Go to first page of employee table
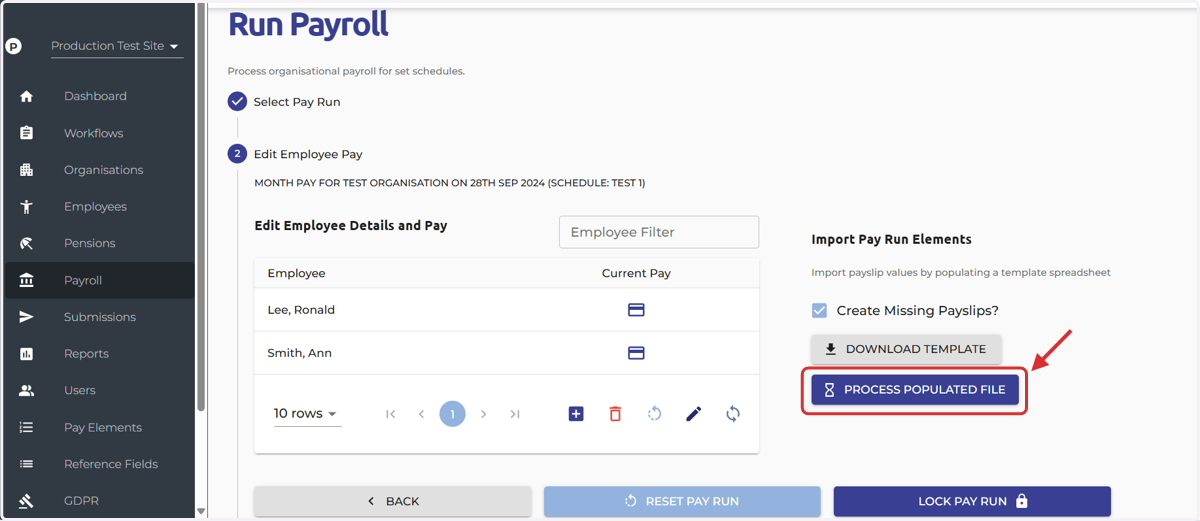Viewport: 1200px width, 521px height. click(390, 414)
